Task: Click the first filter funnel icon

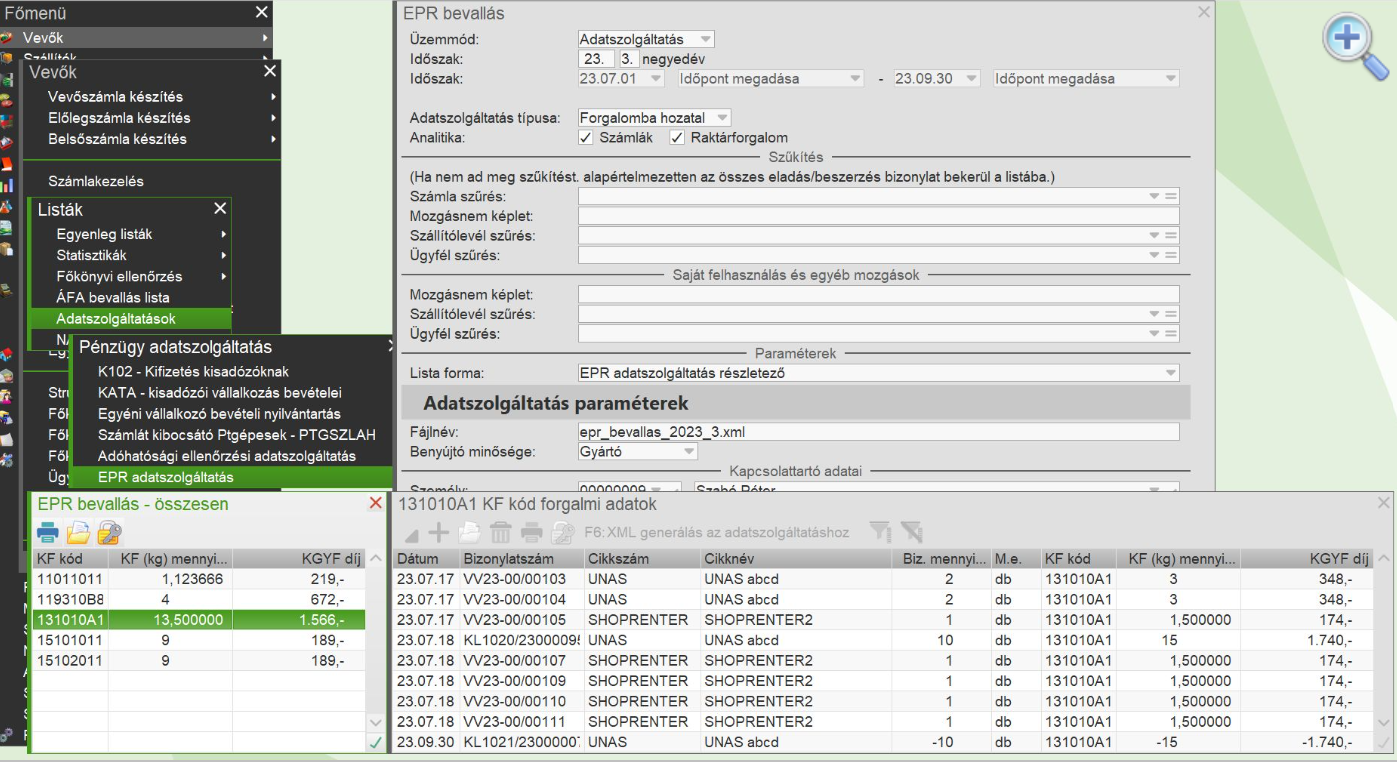Action: point(879,533)
